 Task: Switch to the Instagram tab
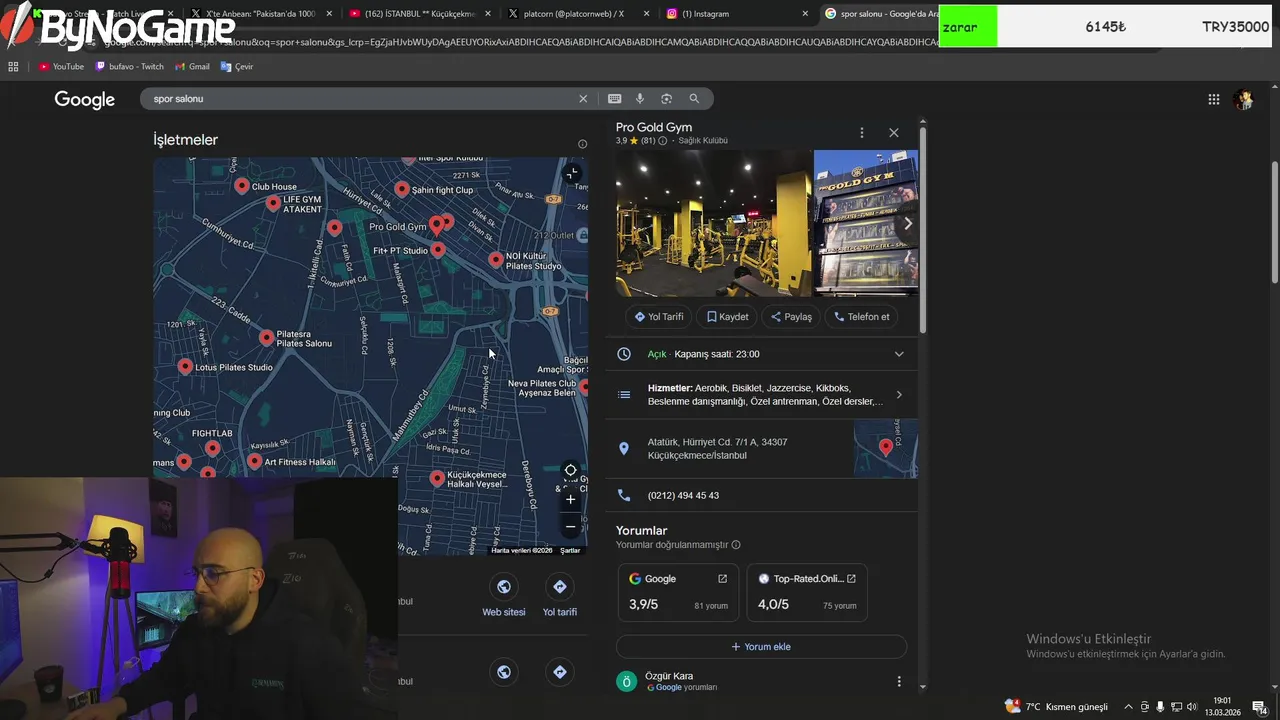737,14
